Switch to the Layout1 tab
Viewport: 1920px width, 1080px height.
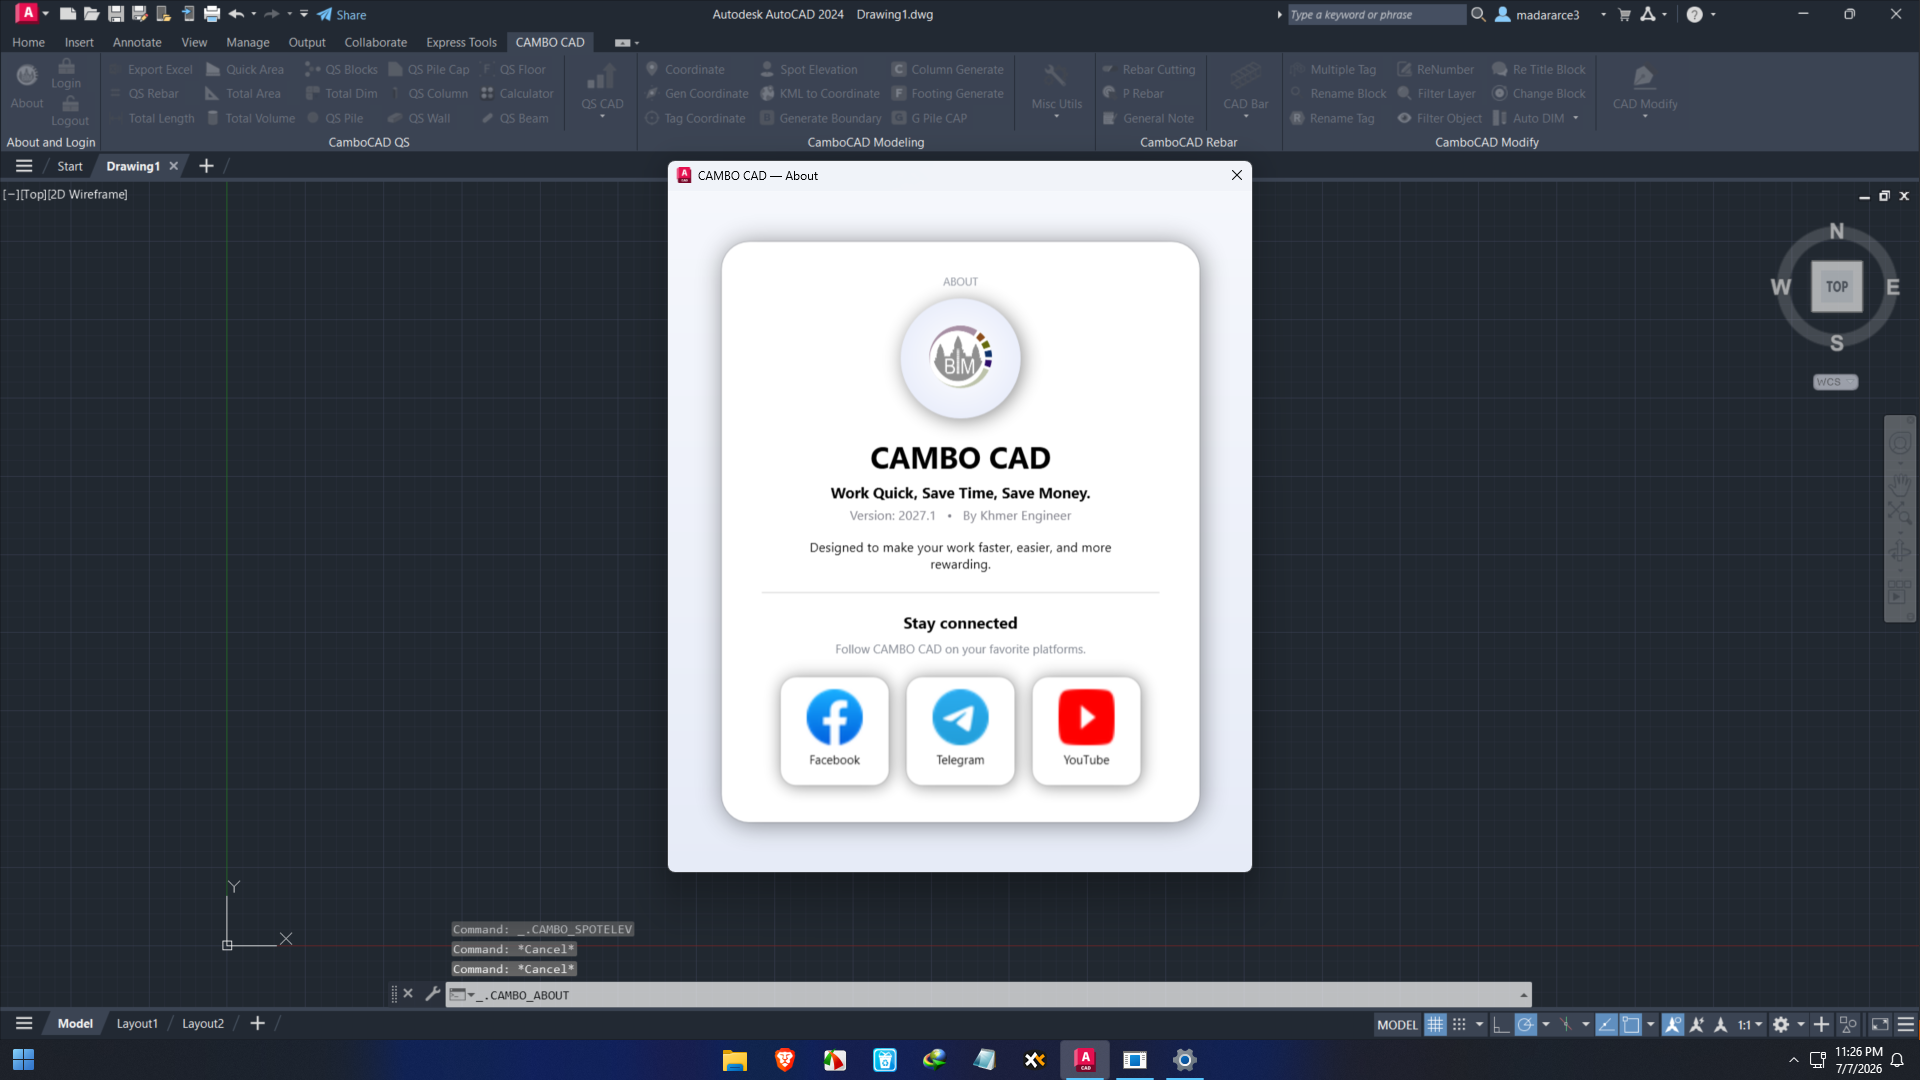pos(137,1023)
